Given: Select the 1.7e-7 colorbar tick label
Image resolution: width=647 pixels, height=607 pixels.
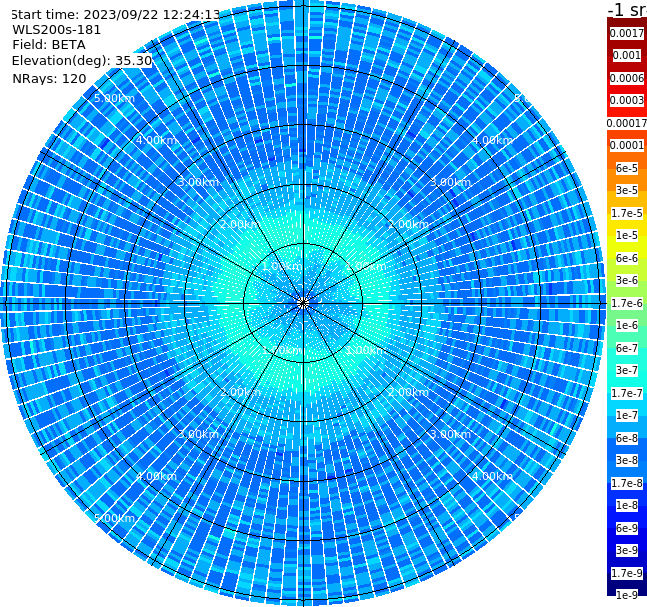Looking at the screenshot, I should point(627,393).
